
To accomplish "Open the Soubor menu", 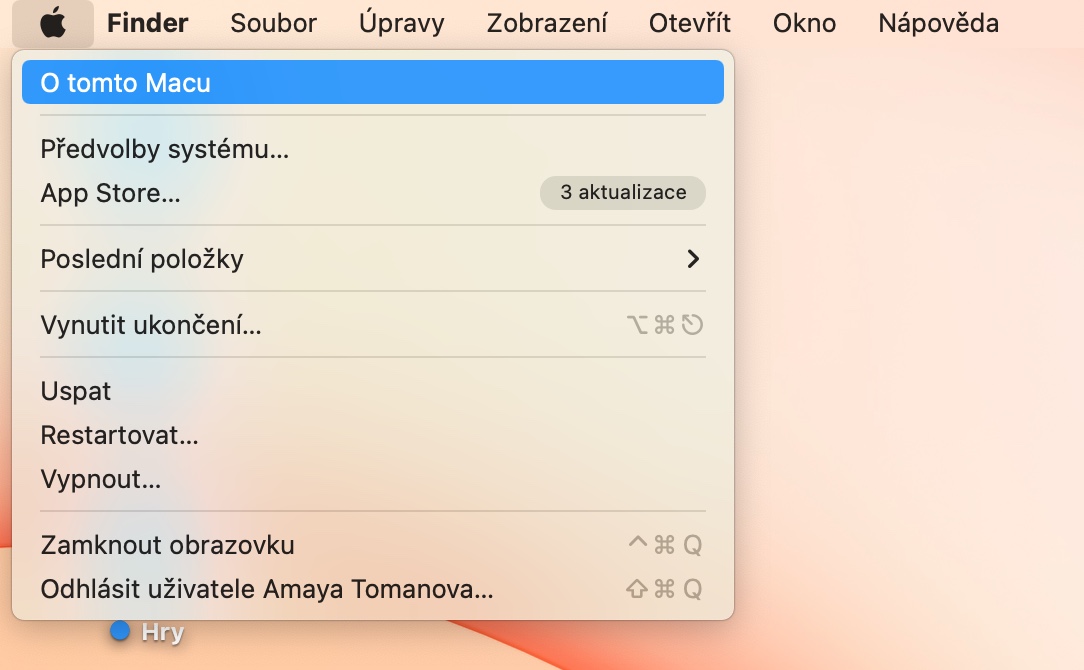I will pos(273,24).
